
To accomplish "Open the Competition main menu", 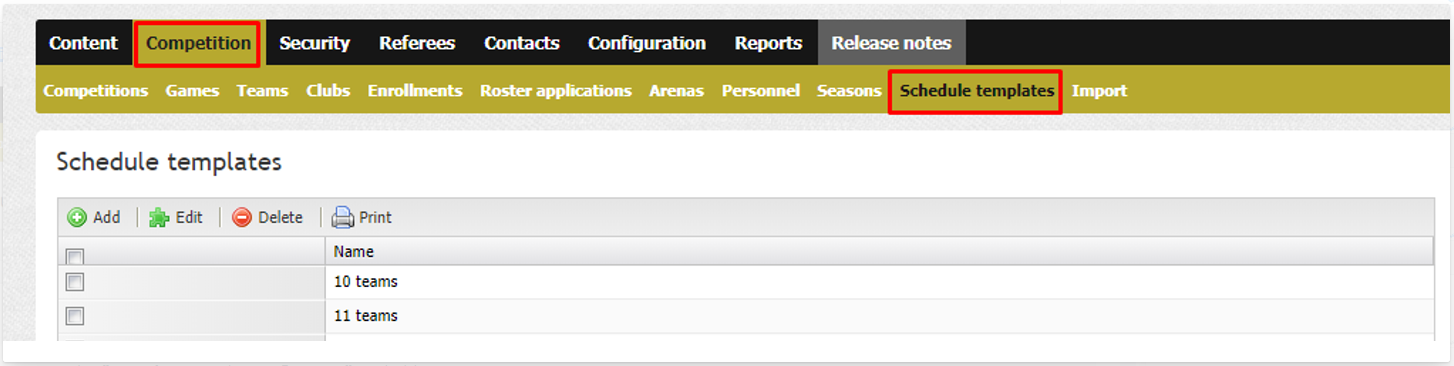I will (198, 43).
